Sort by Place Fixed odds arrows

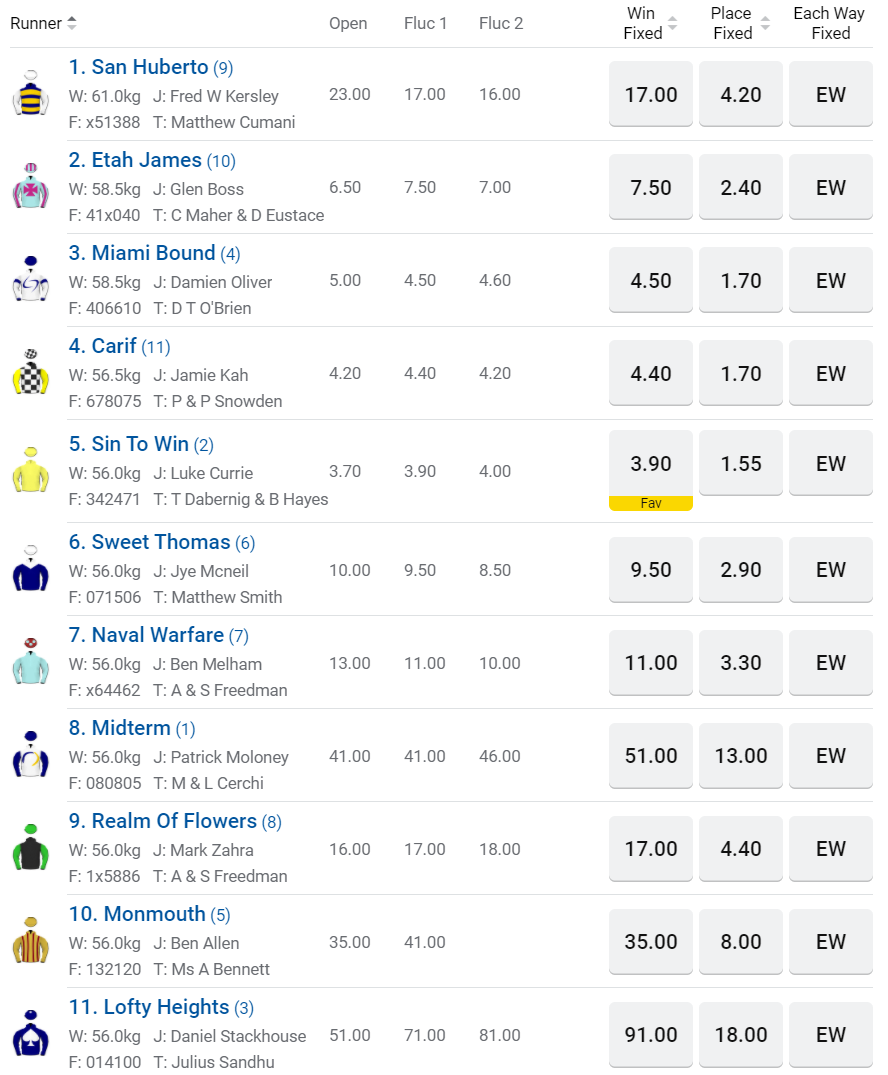[765, 23]
